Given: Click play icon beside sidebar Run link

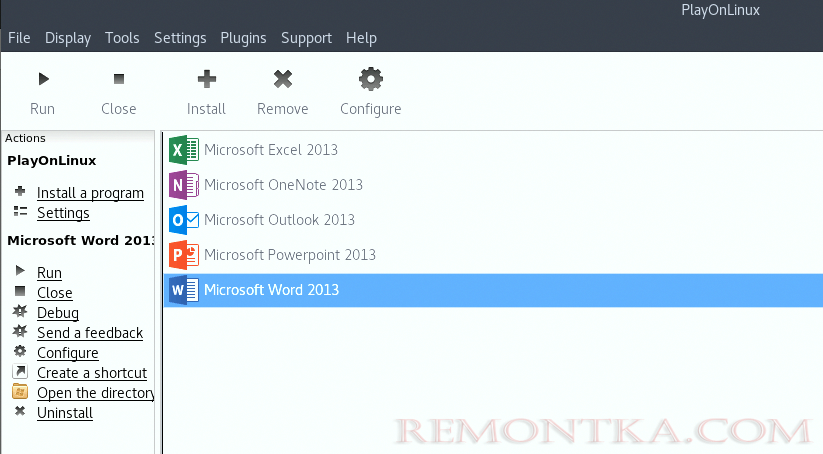Looking at the screenshot, I should [20, 270].
